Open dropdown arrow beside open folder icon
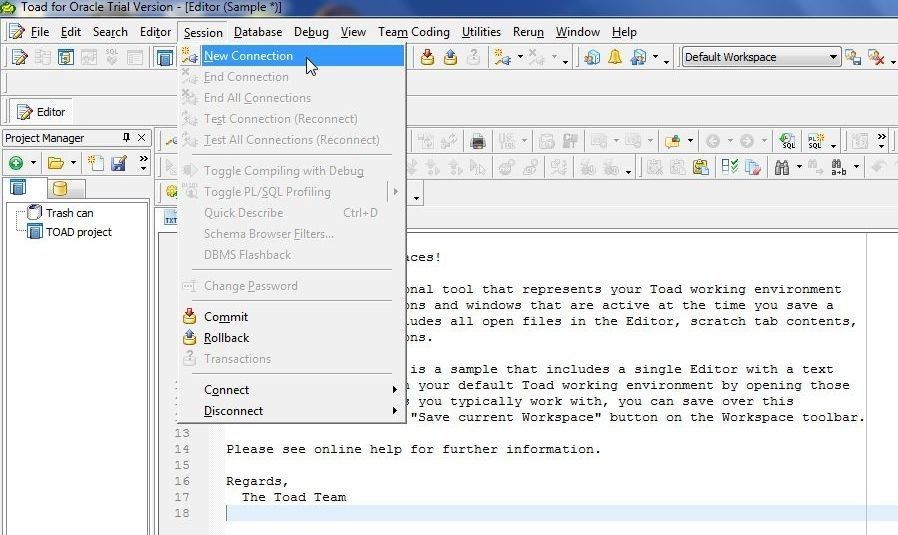This screenshot has height=535, width=898. [73, 163]
